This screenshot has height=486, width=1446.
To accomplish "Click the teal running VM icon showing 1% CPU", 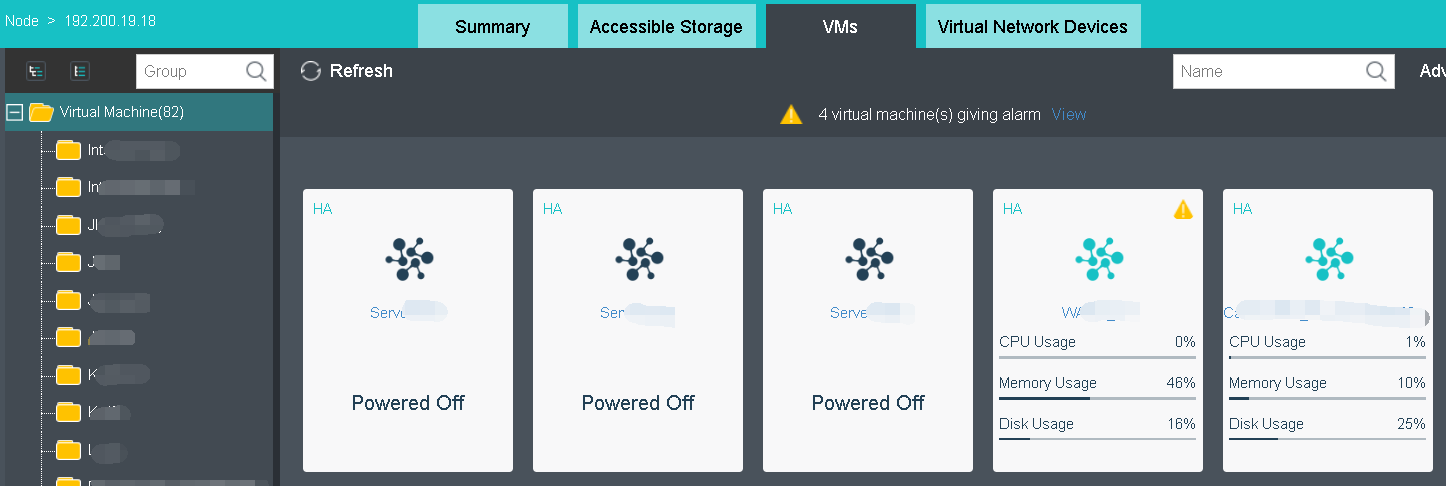I will pyautogui.click(x=1328, y=259).
